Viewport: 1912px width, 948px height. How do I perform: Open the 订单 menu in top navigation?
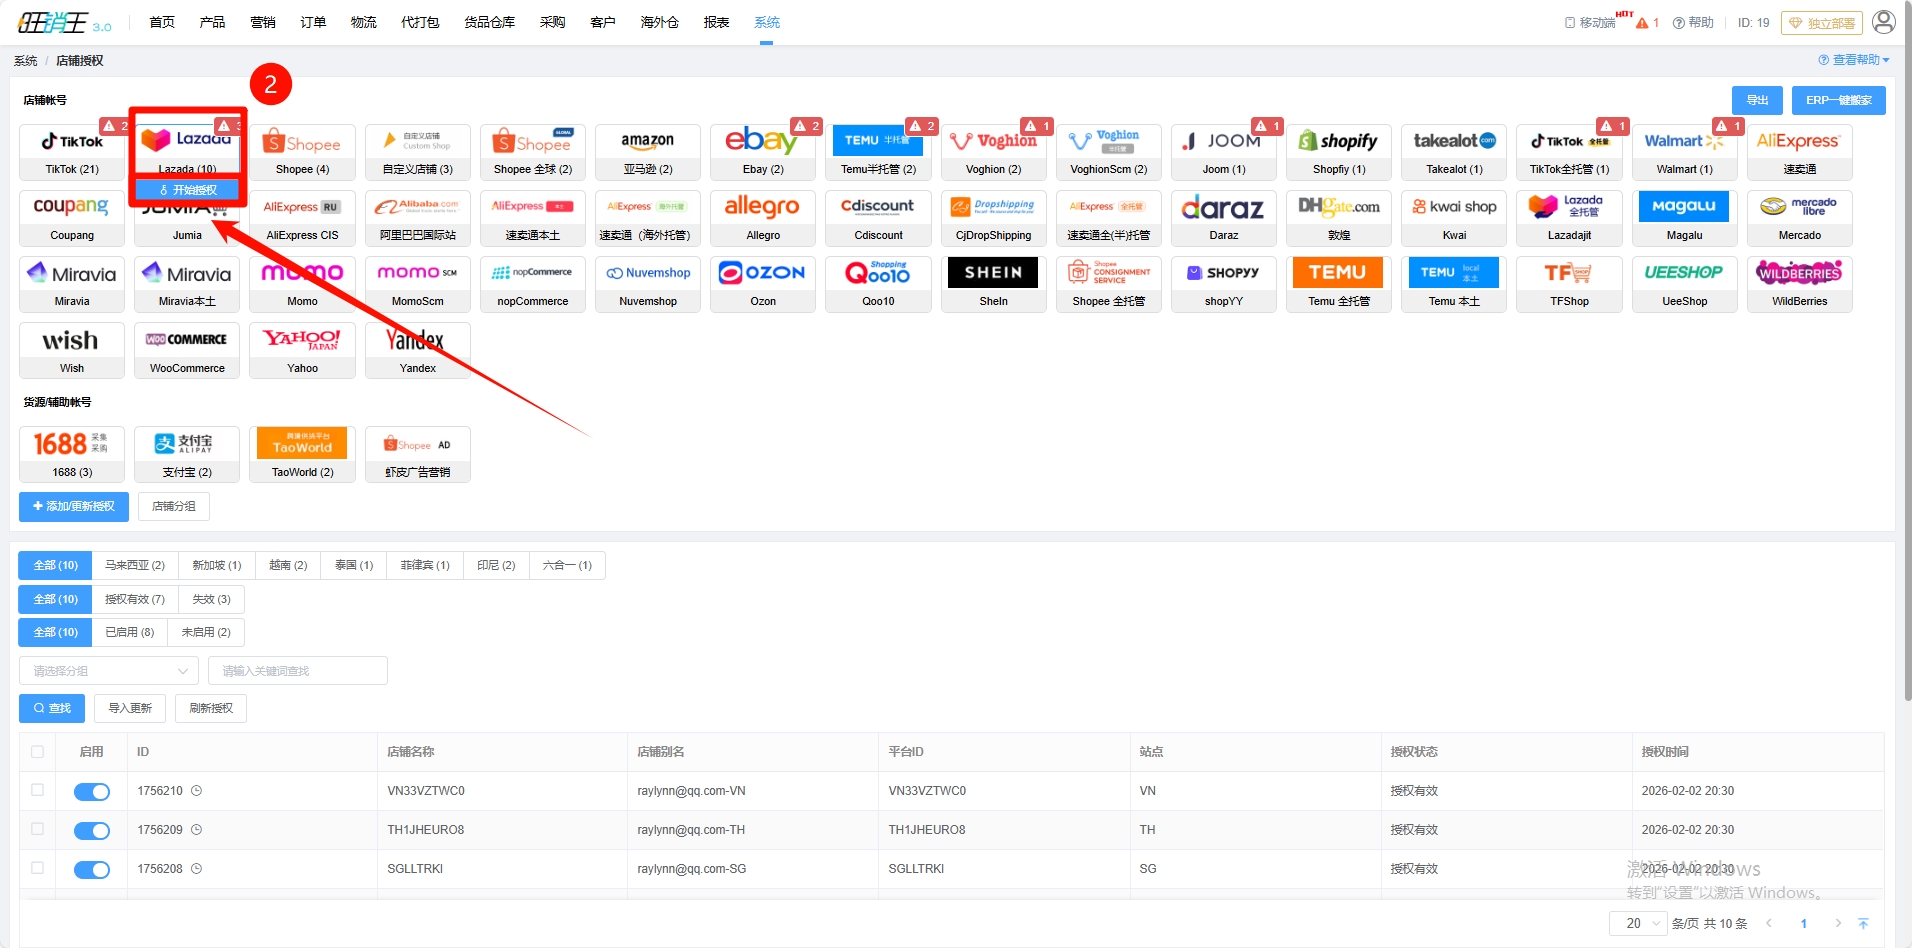(x=313, y=22)
